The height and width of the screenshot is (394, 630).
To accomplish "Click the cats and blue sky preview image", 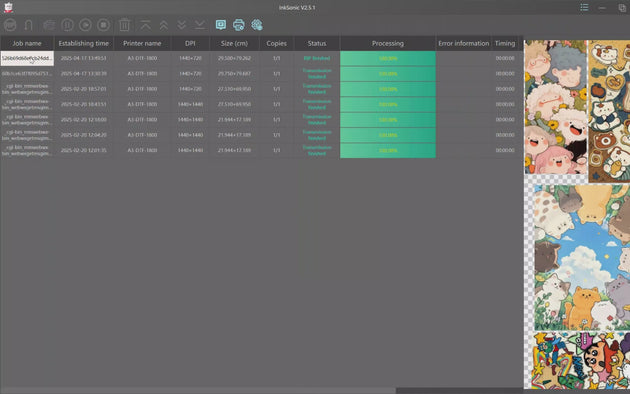I will pos(582,257).
